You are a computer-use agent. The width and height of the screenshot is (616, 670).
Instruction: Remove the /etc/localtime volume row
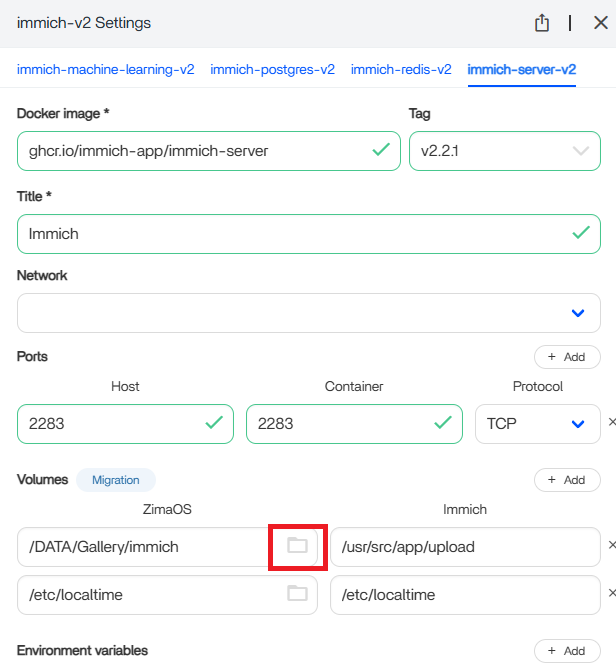pyautogui.click(x=611, y=594)
